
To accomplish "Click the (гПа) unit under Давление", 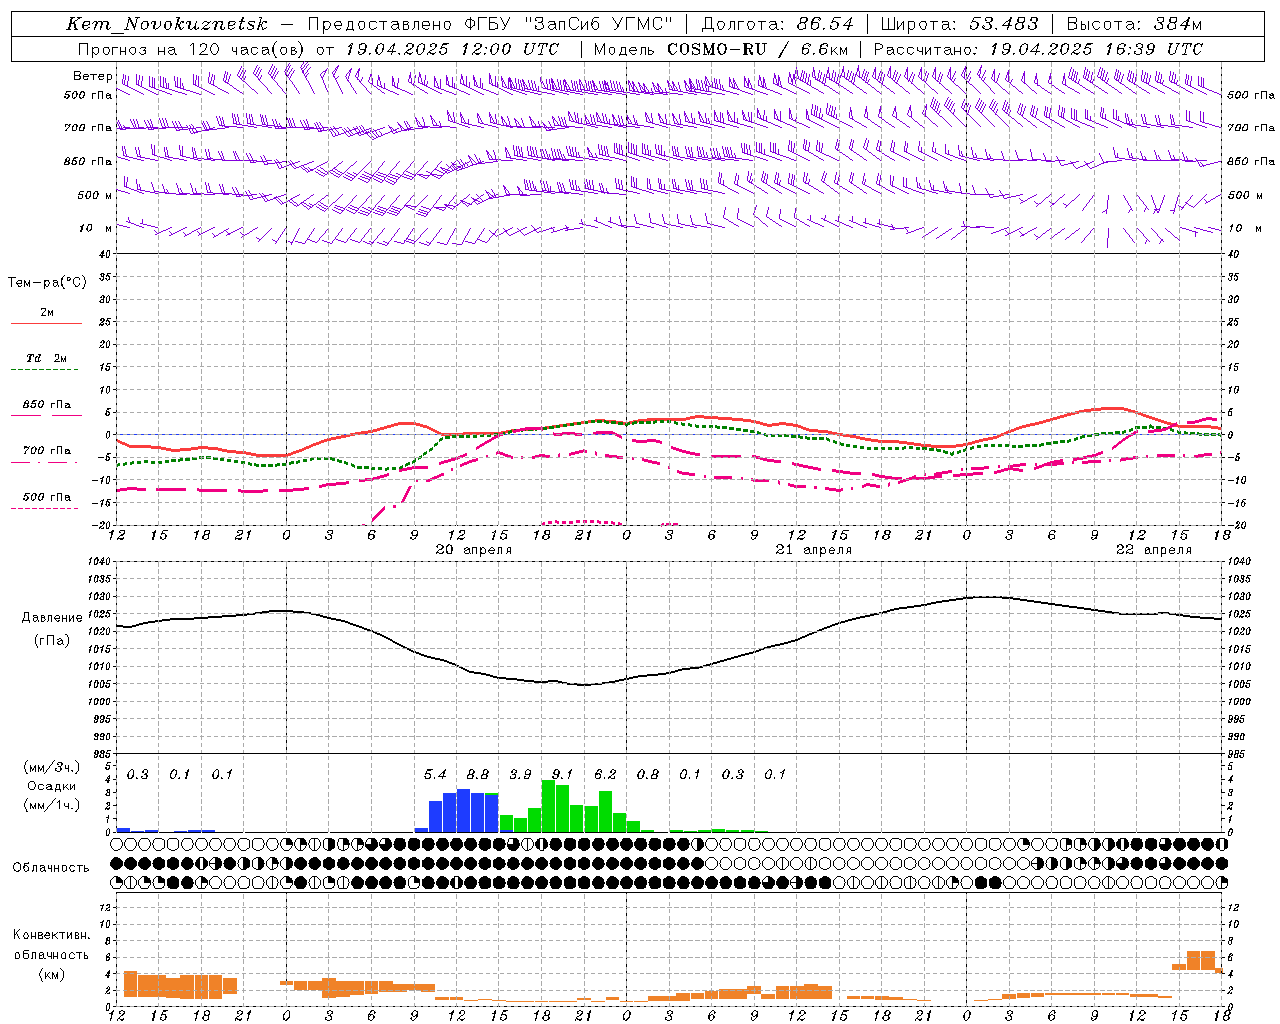I will click(x=52, y=641).
